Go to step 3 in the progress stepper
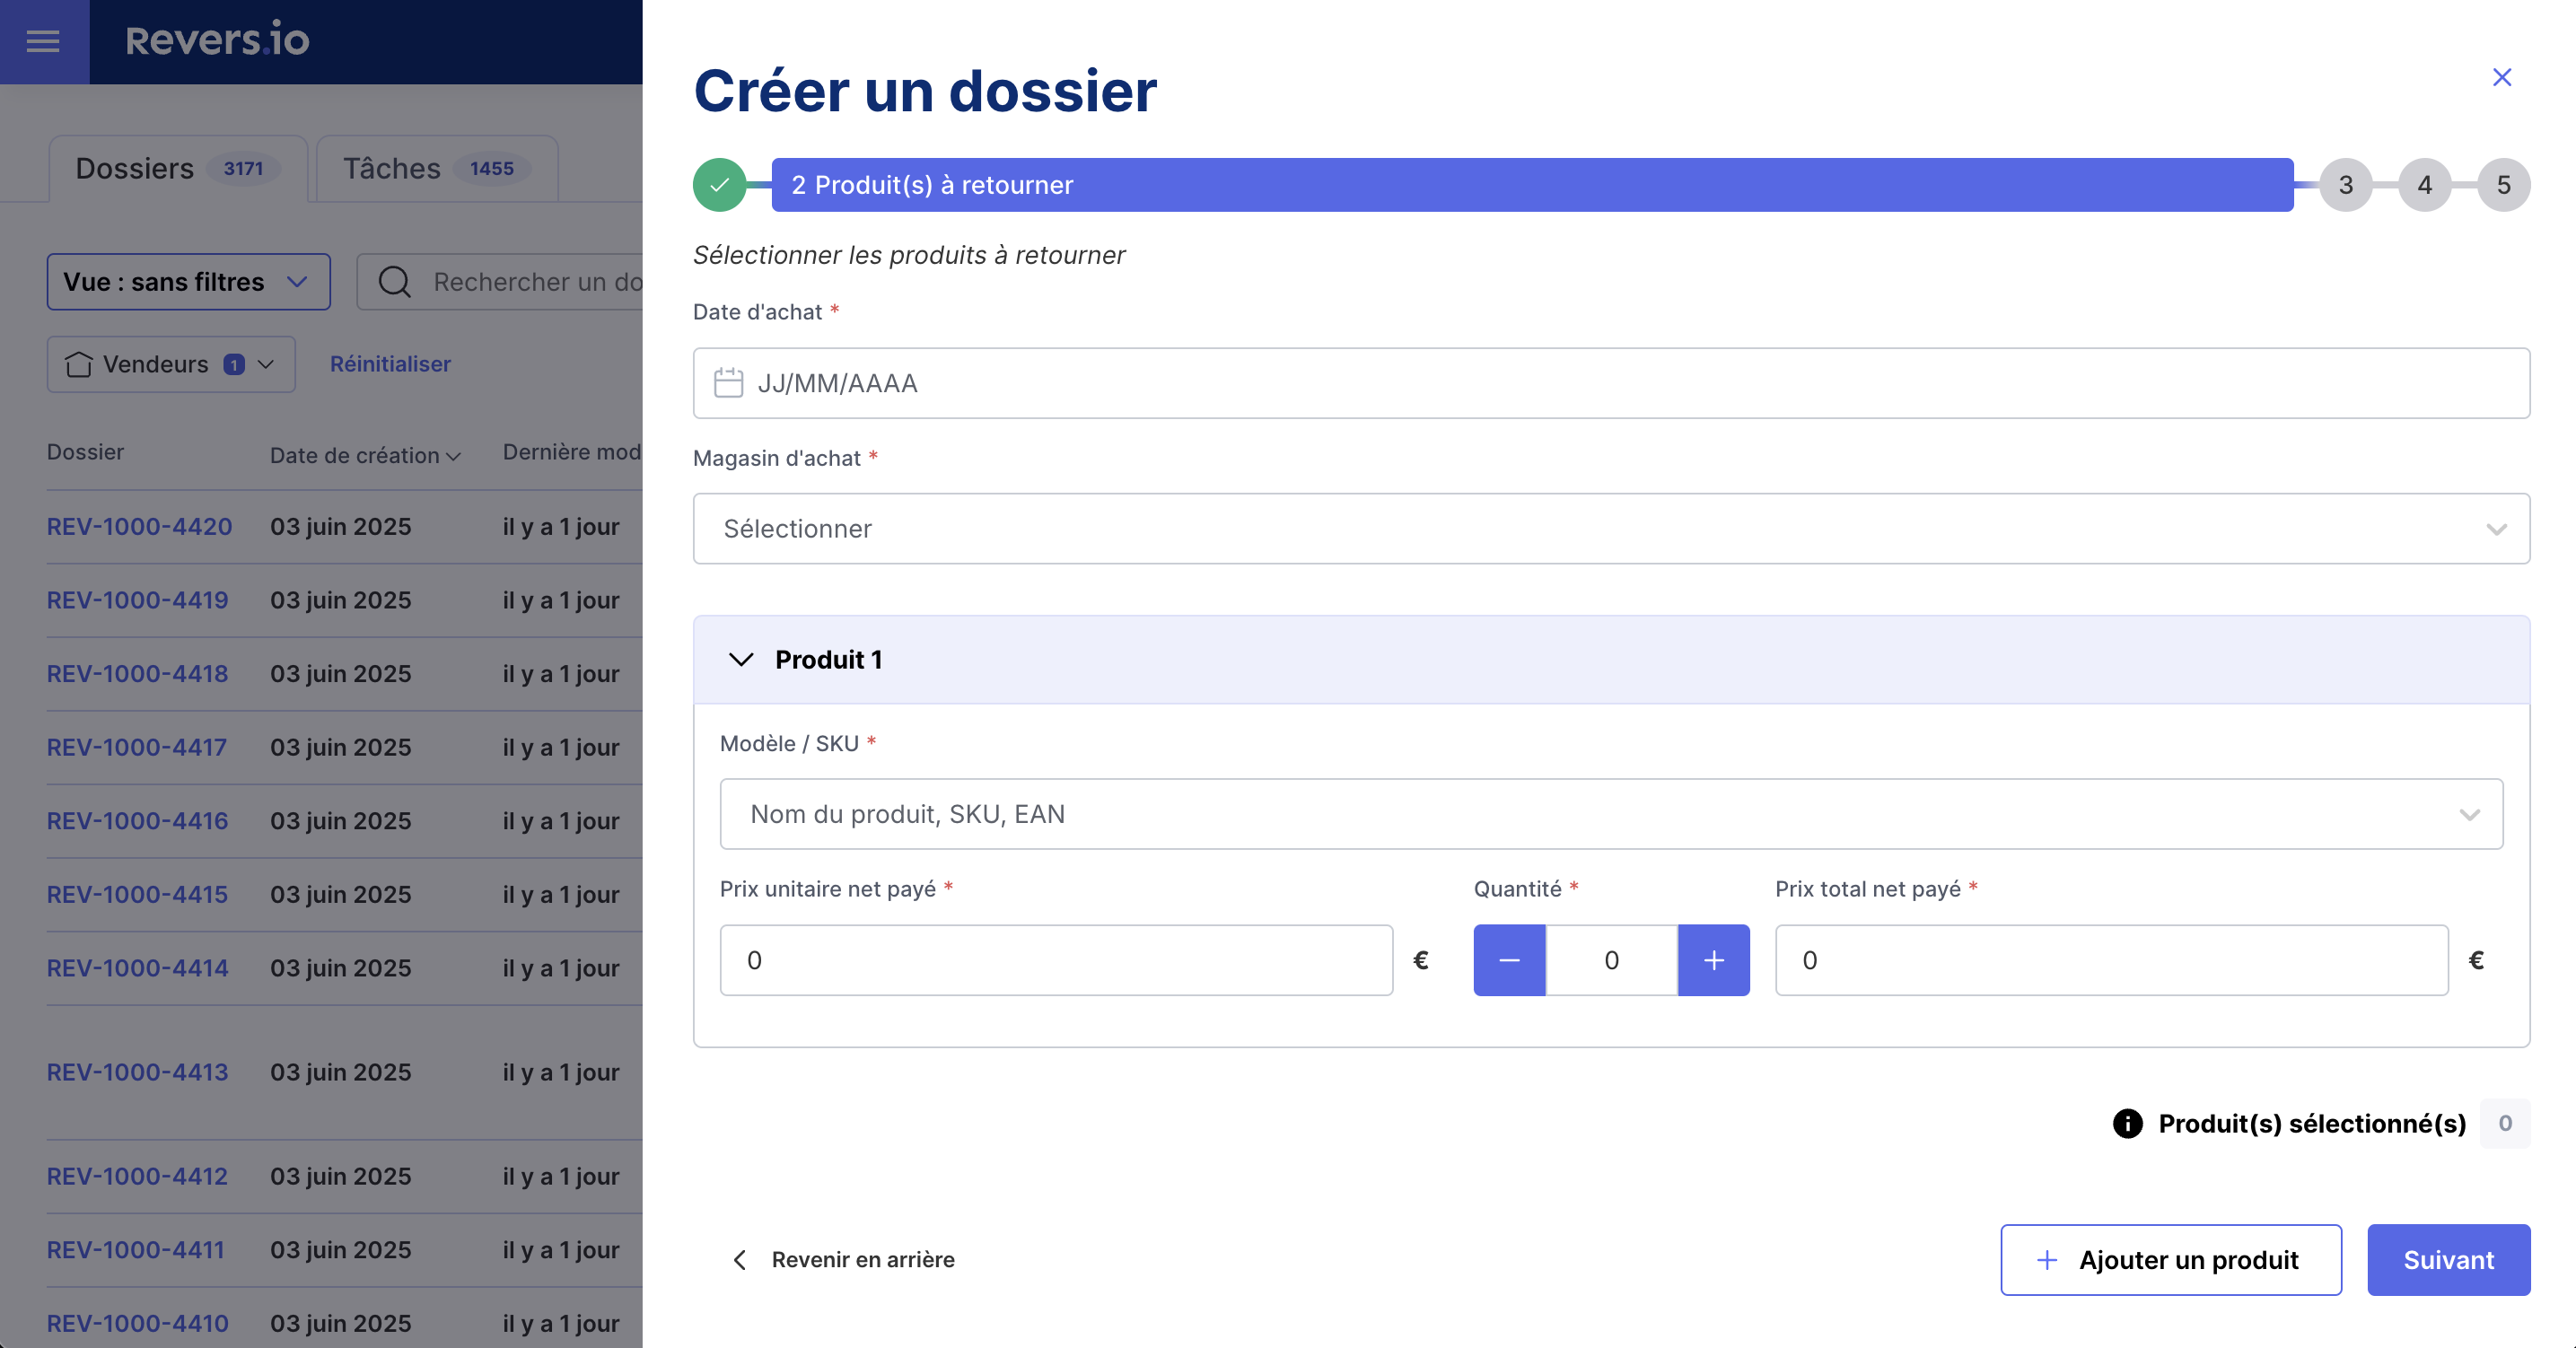 [x=2346, y=185]
